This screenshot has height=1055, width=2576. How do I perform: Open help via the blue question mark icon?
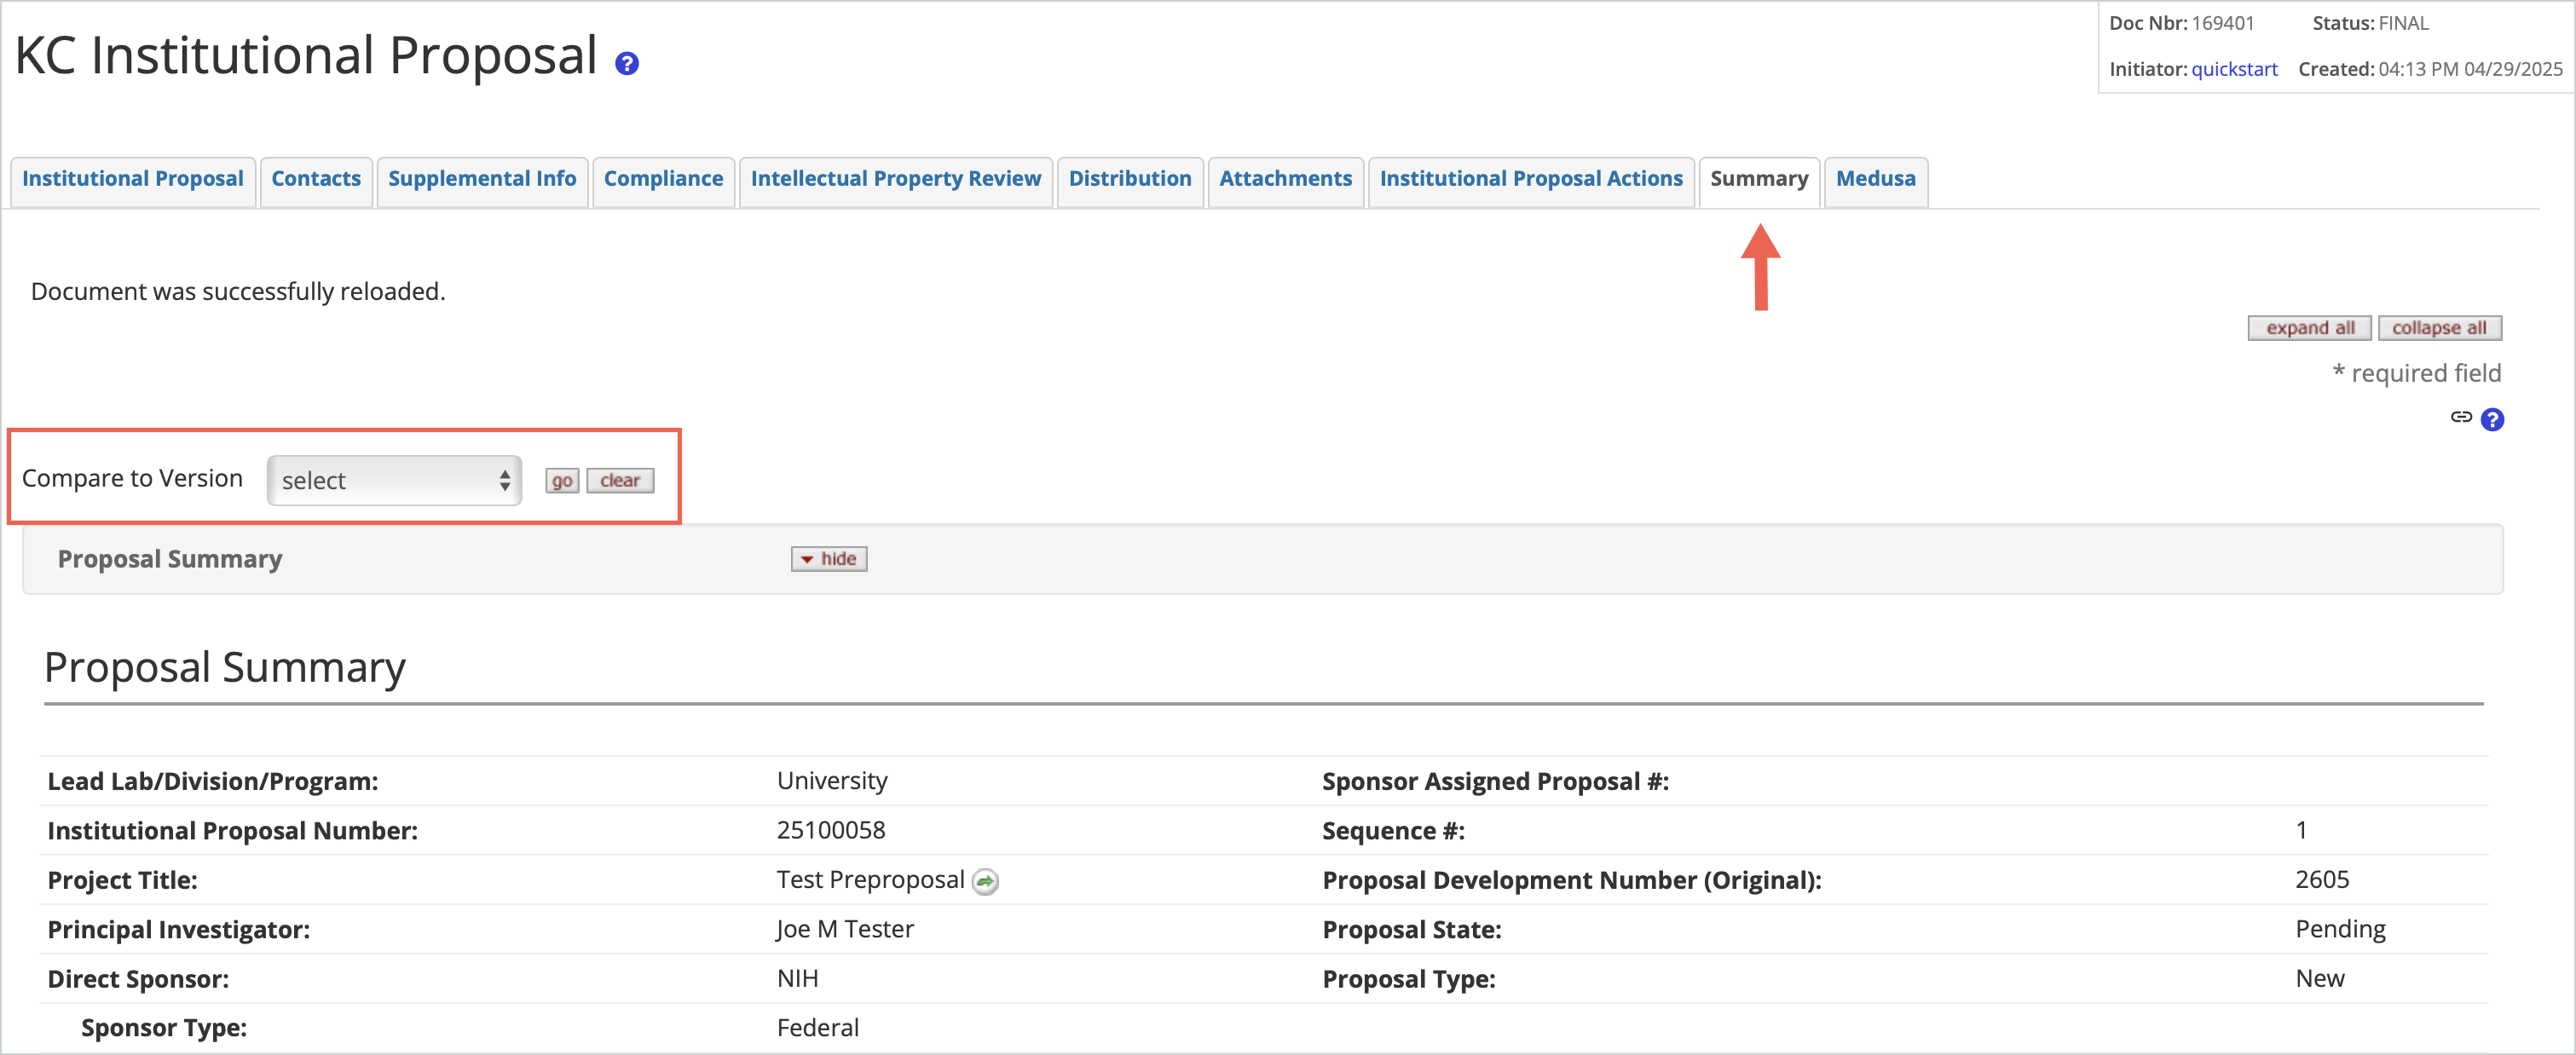click(2492, 419)
